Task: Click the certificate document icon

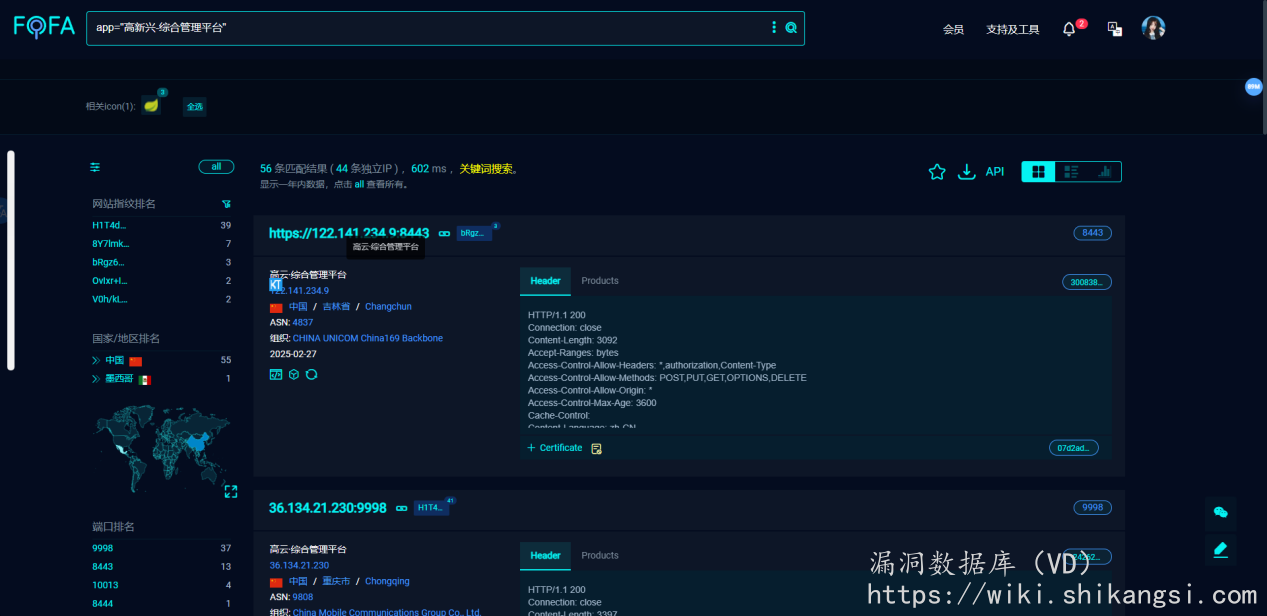Action: (596, 448)
